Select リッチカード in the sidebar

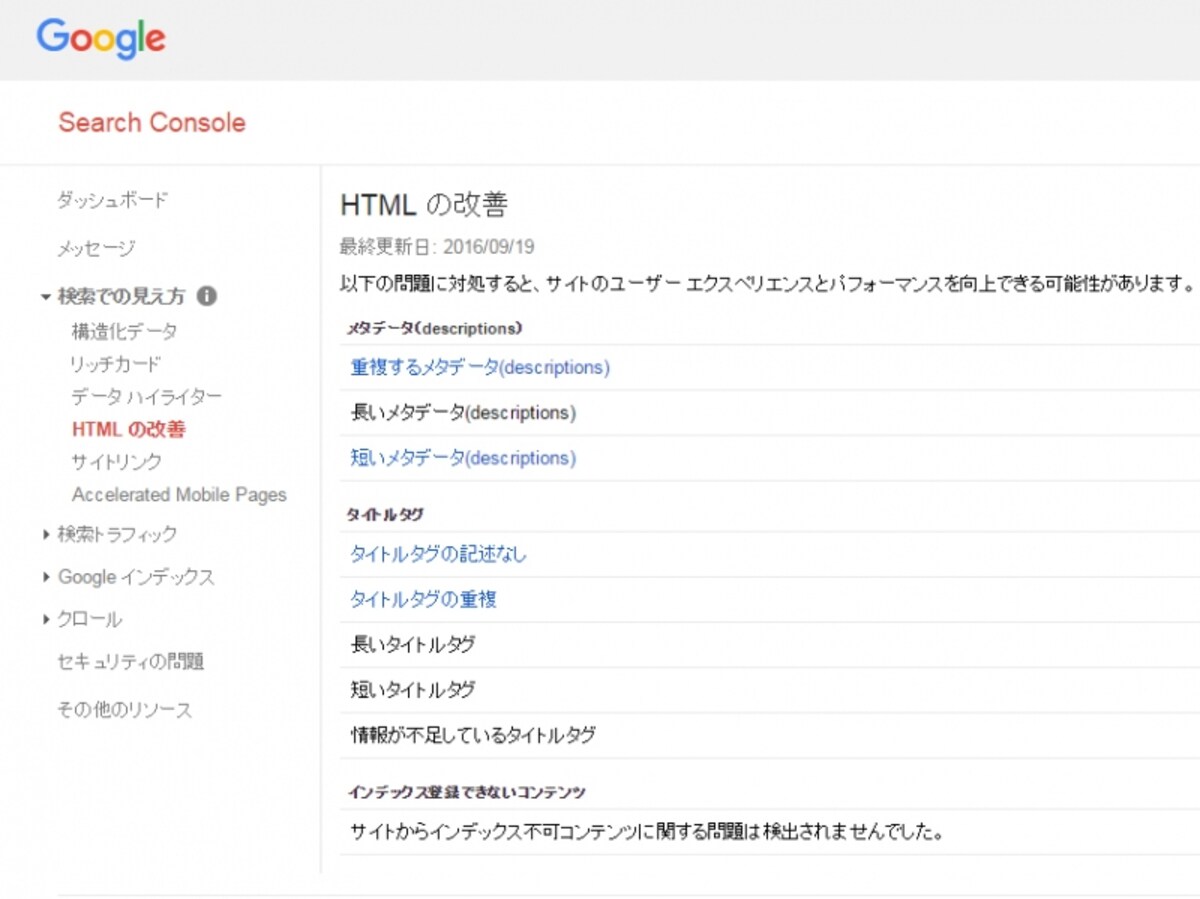coord(116,364)
